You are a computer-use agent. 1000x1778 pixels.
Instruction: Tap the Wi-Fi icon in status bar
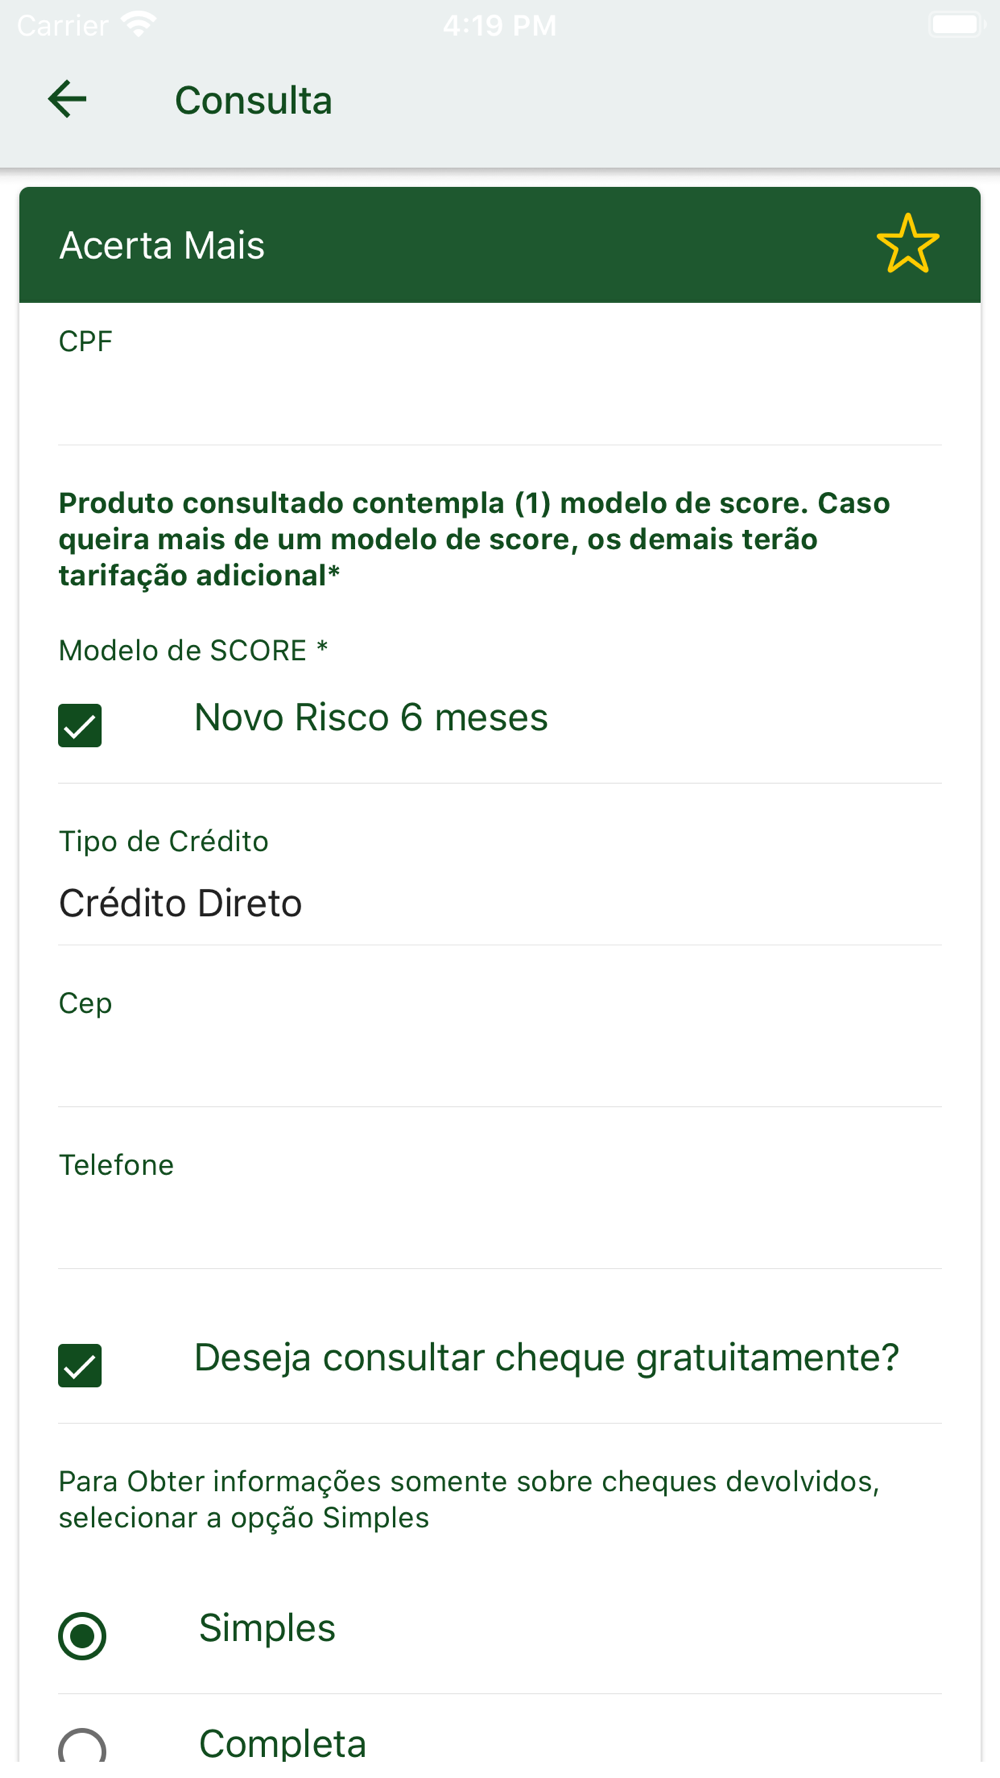[x=138, y=24]
